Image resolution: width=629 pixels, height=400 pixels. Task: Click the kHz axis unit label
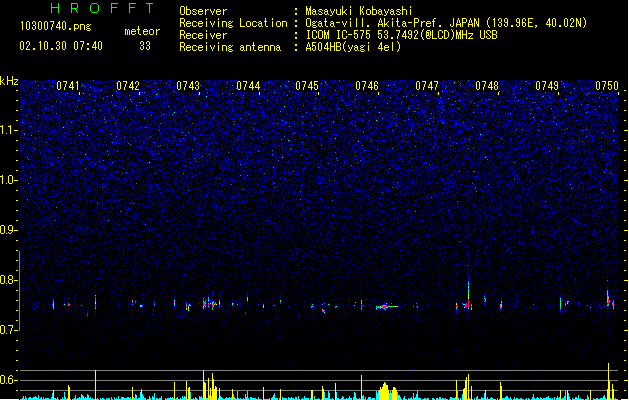9,81
